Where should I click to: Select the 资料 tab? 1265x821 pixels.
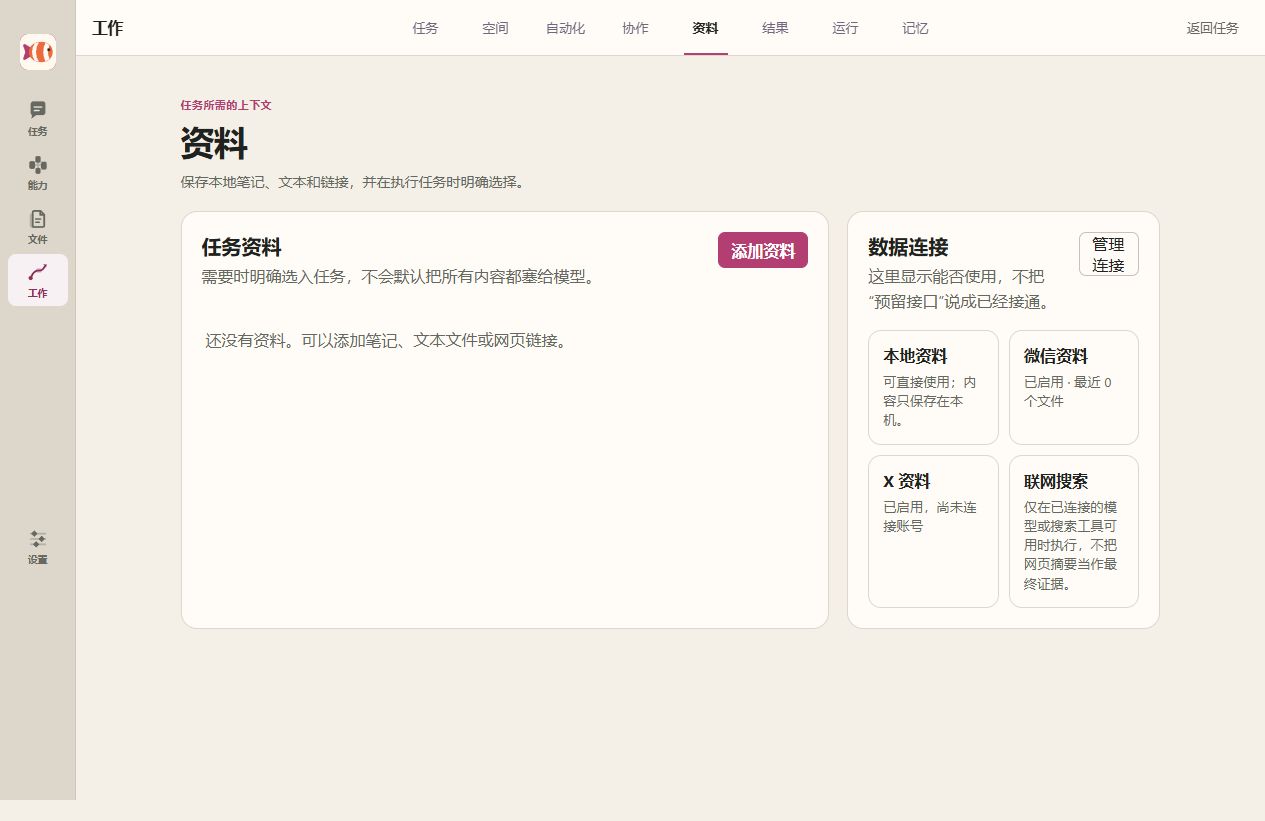pos(705,28)
